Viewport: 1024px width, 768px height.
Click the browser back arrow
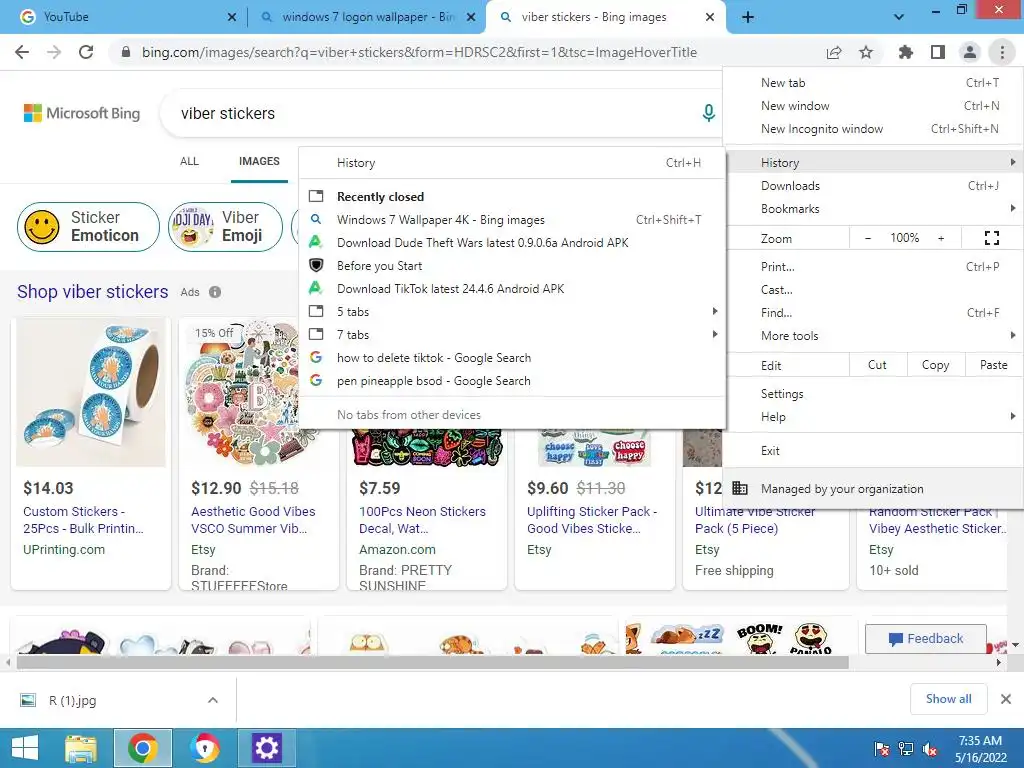(x=22, y=52)
